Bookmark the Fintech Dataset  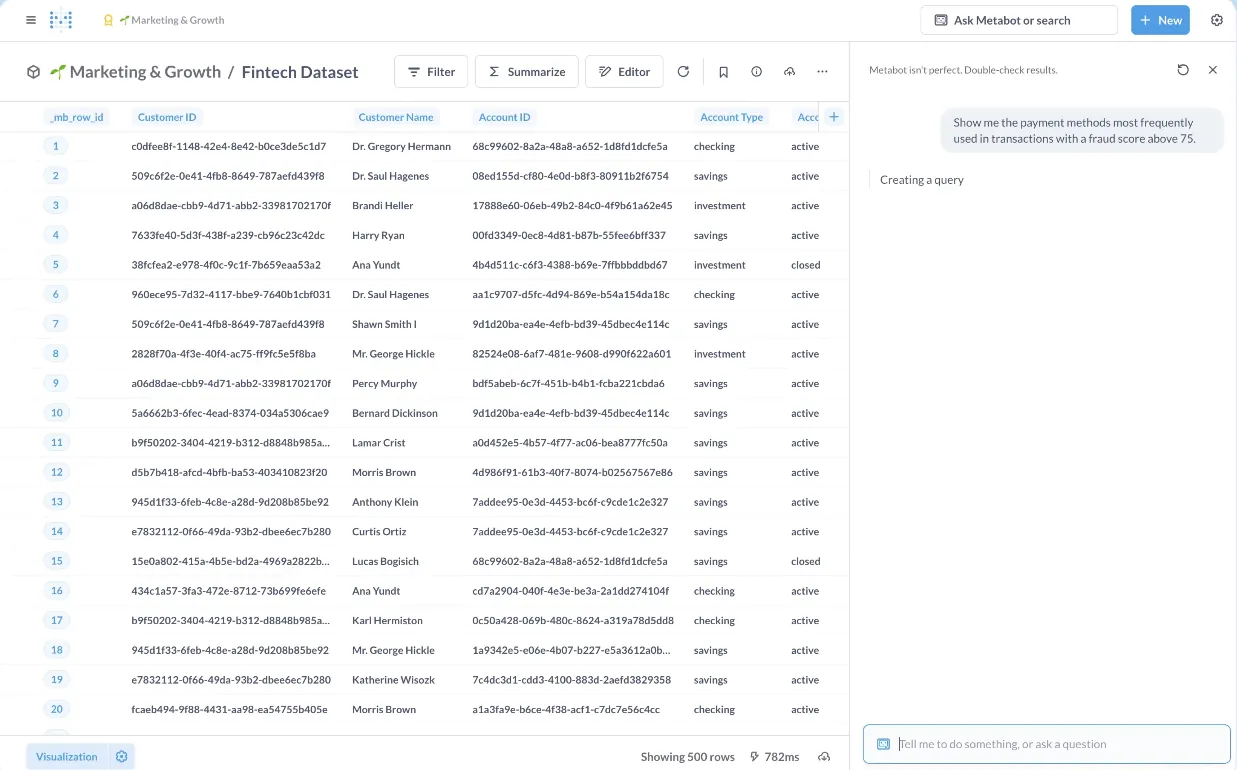click(723, 72)
